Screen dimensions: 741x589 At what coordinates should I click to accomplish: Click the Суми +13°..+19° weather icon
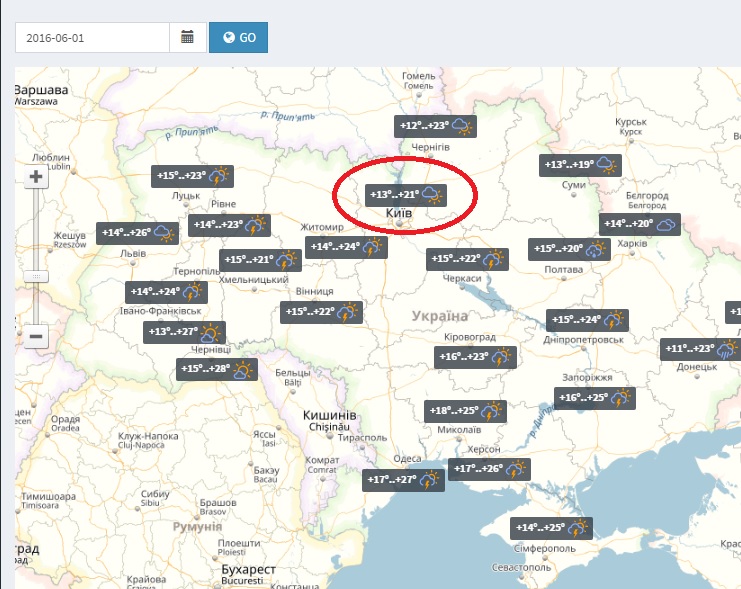click(x=606, y=165)
